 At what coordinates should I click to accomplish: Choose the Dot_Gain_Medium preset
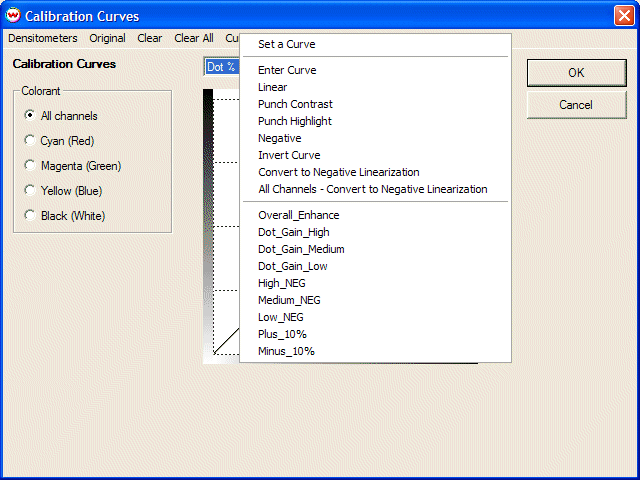click(301, 249)
